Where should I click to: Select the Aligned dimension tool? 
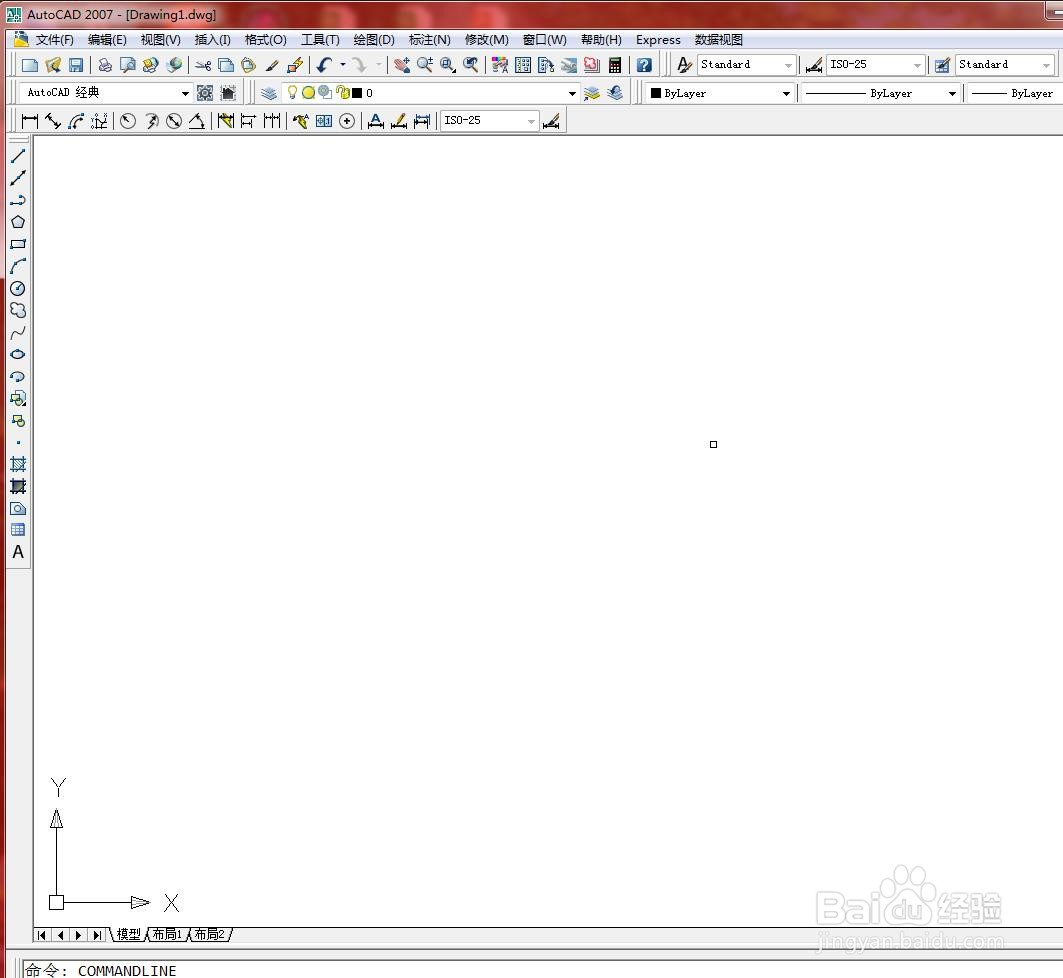pyautogui.click(x=53, y=121)
